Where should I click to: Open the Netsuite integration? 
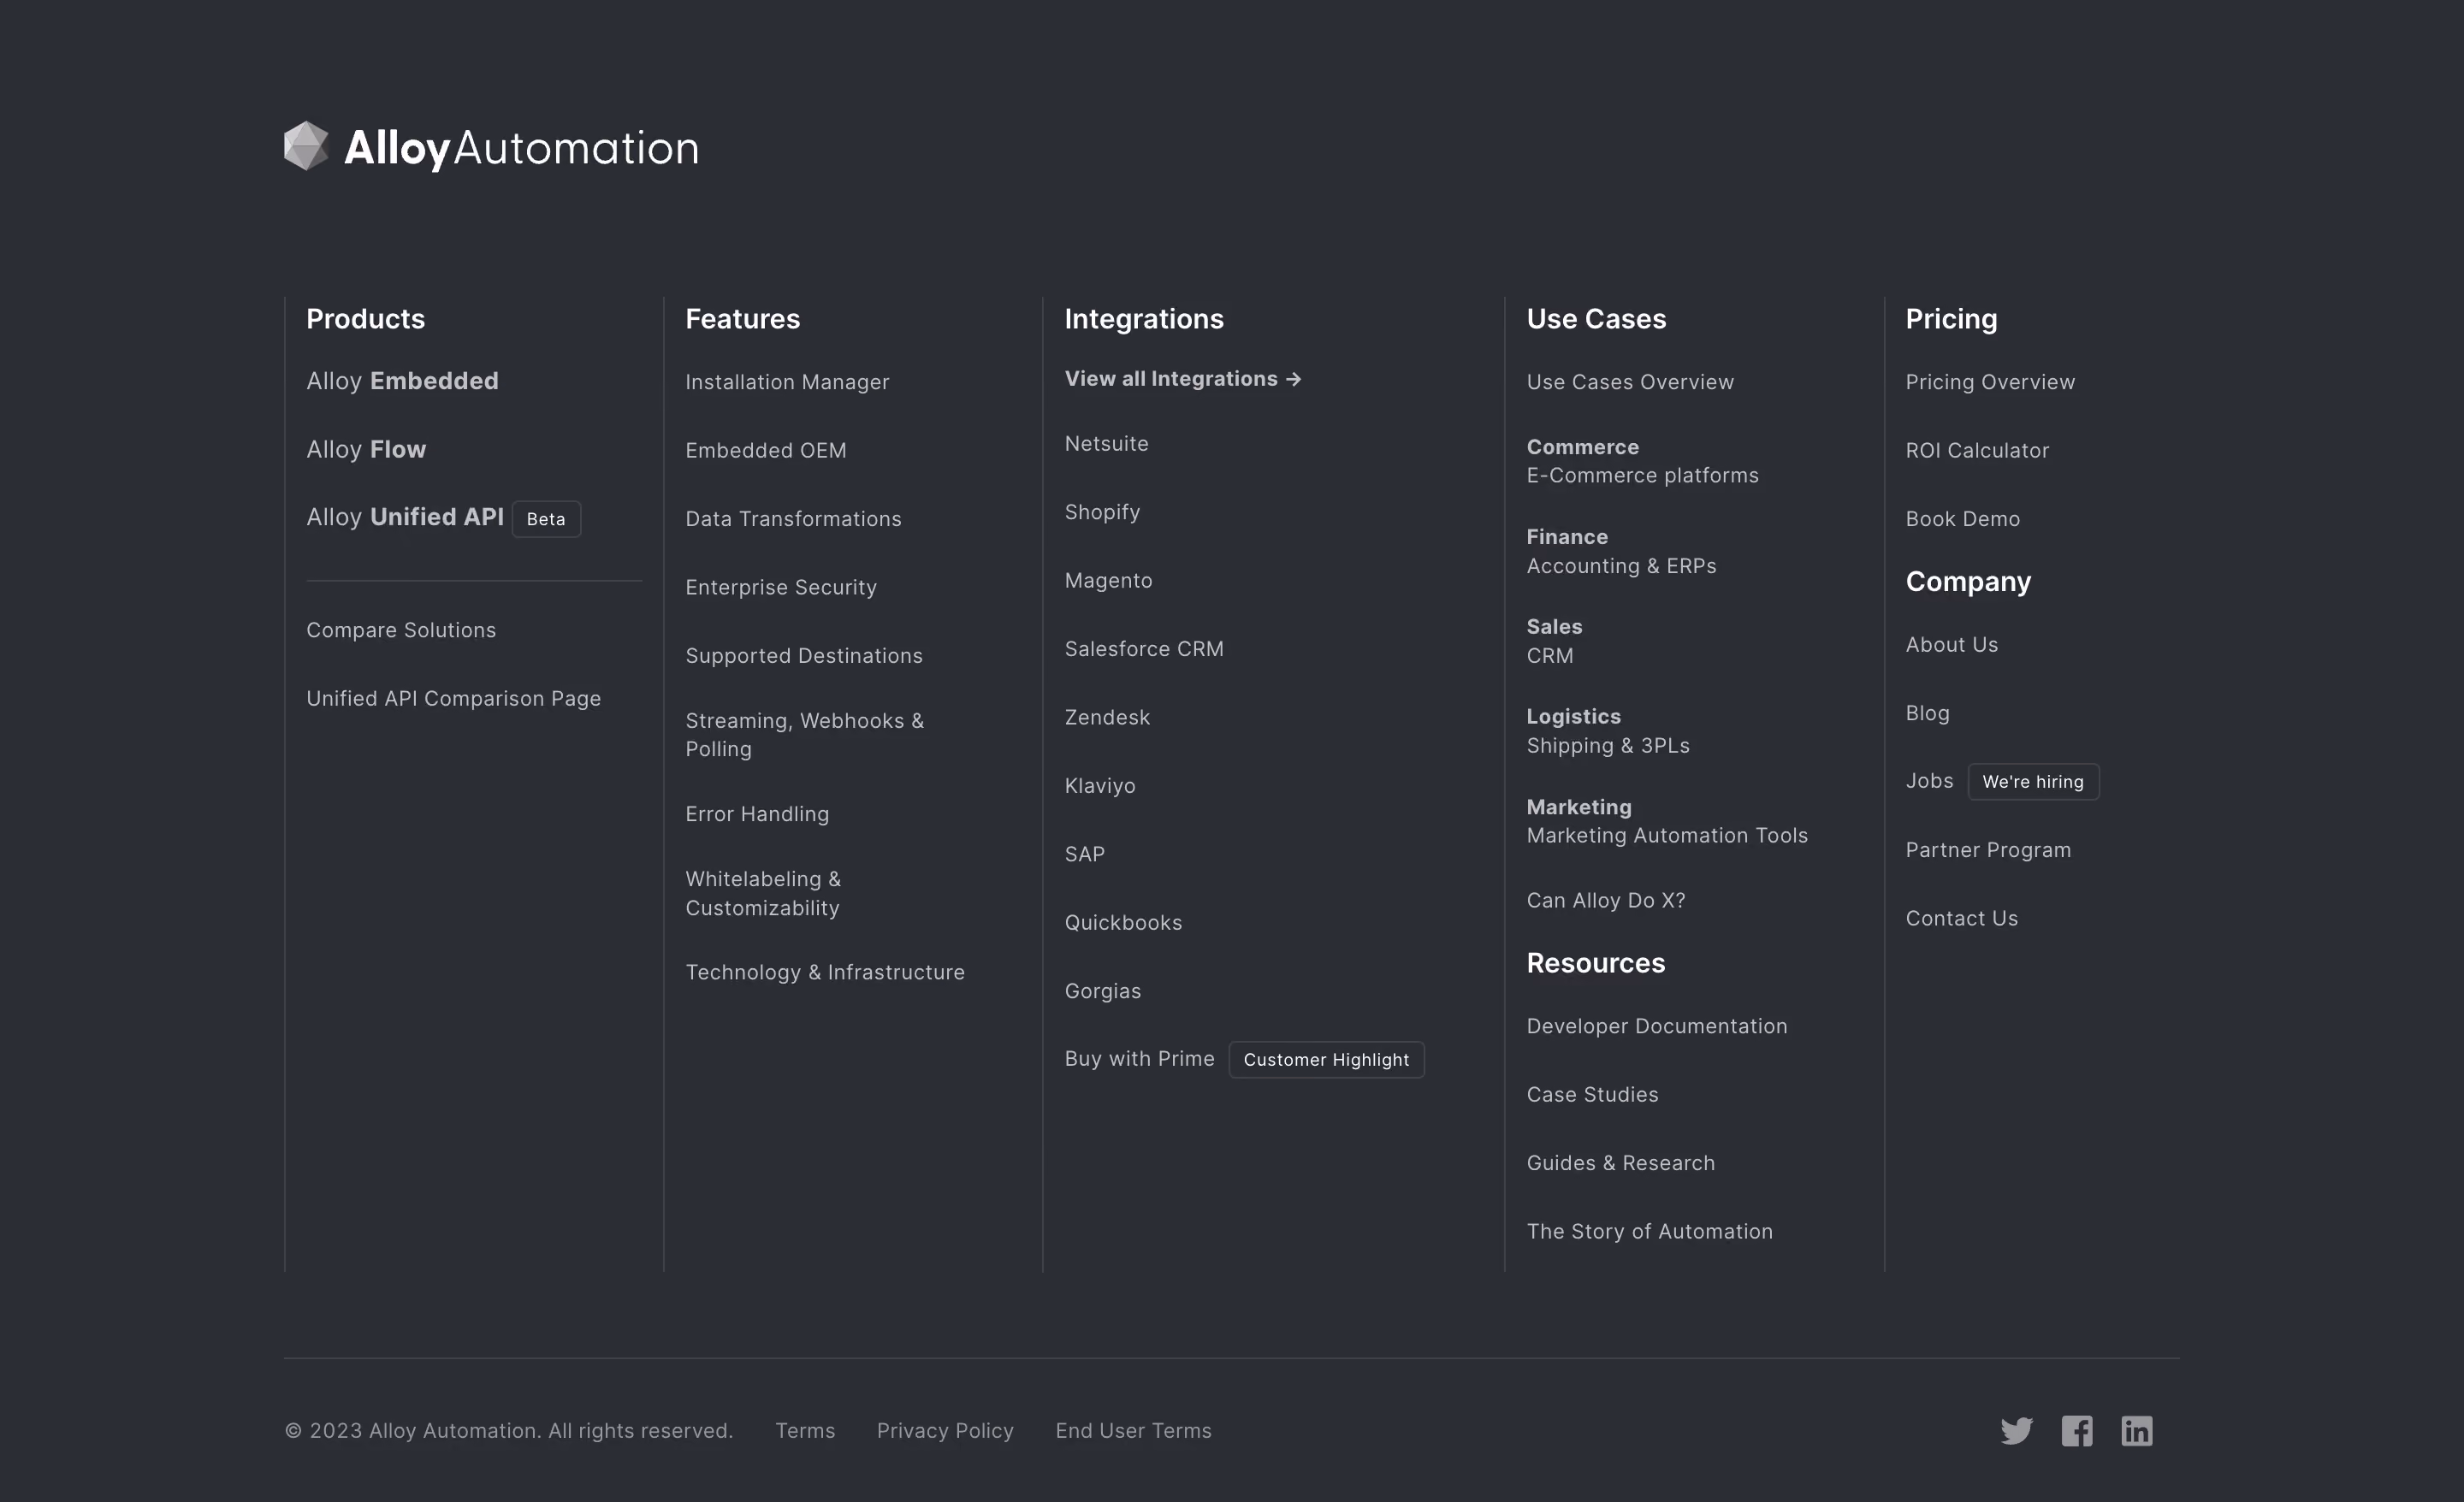(1106, 443)
